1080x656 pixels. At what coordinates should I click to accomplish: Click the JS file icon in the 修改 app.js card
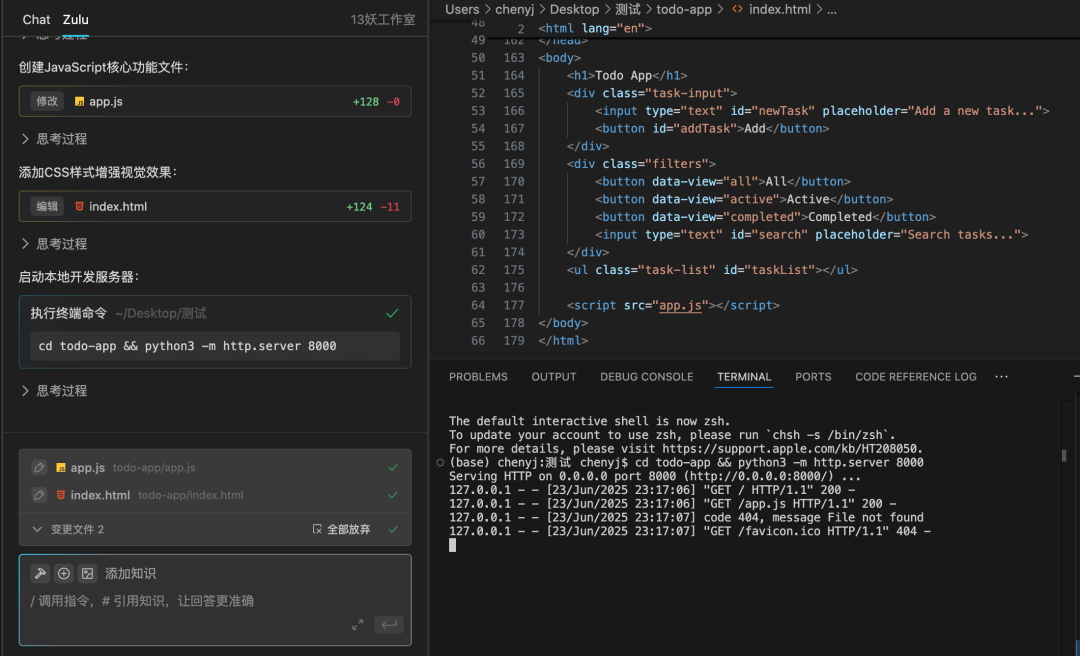tap(79, 101)
